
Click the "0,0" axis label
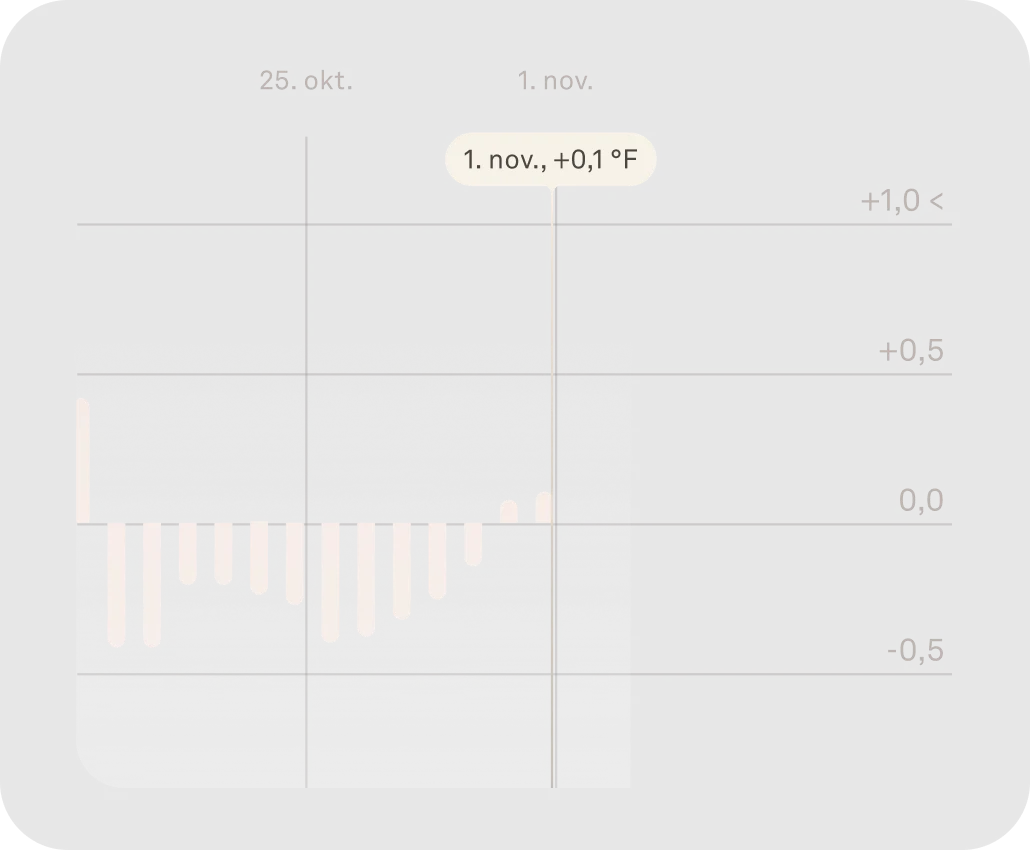[921, 501]
